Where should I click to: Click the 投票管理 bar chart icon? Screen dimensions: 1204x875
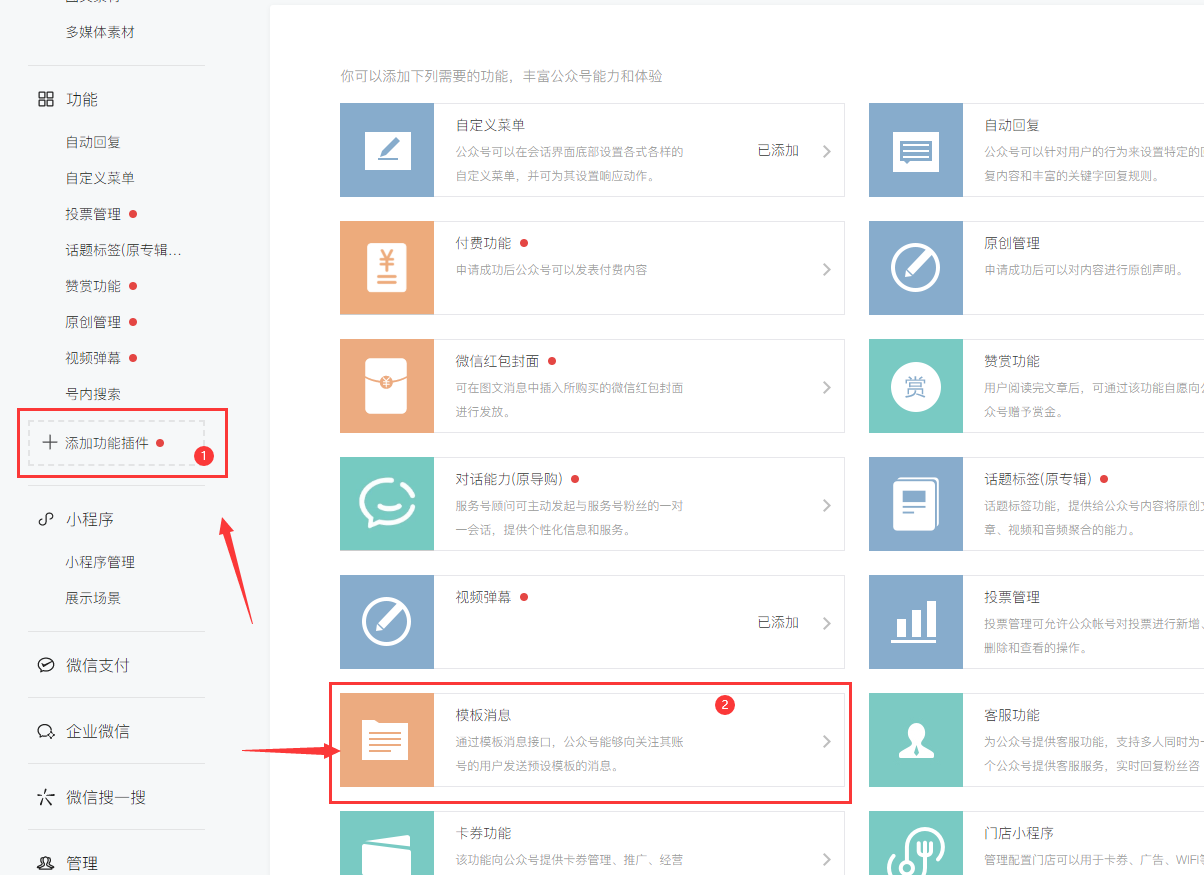pos(916,622)
